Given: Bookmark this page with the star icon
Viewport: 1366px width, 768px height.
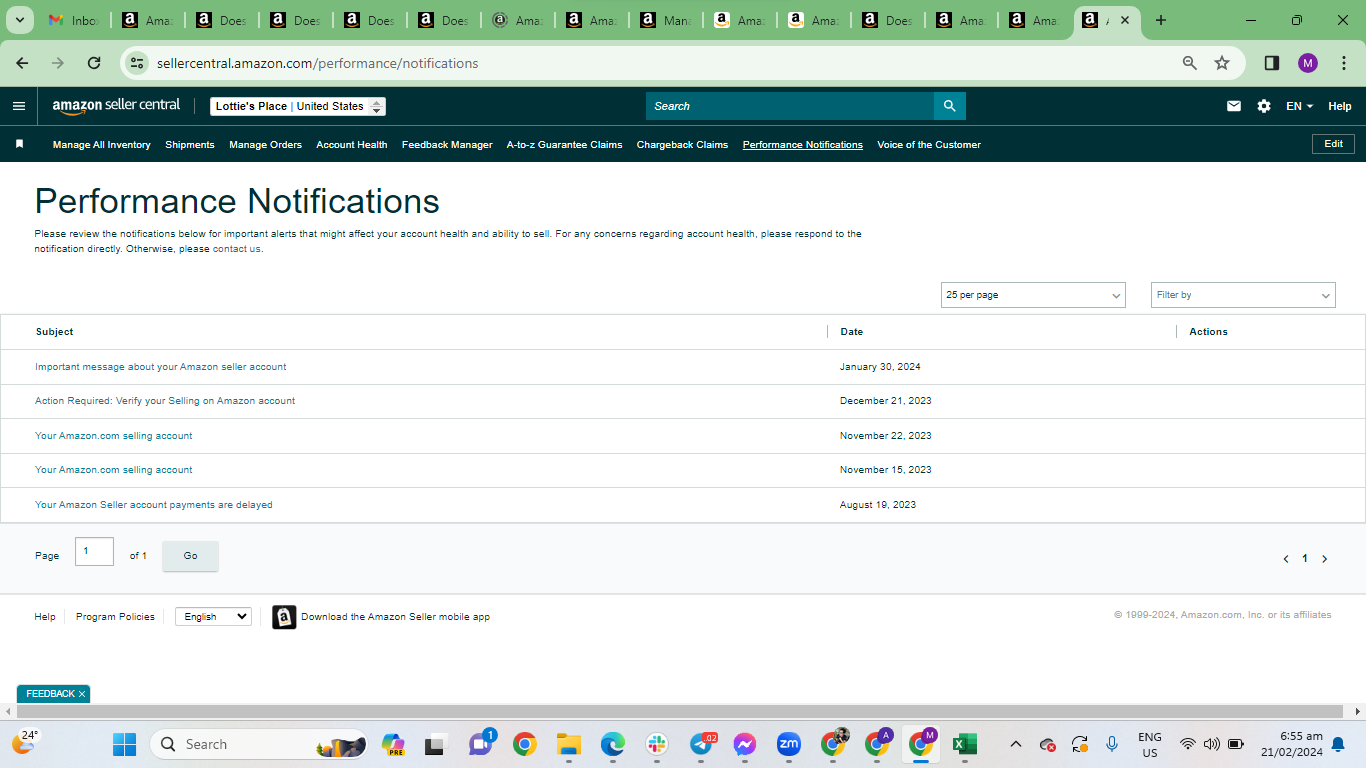Looking at the screenshot, I should coord(1222,63).
